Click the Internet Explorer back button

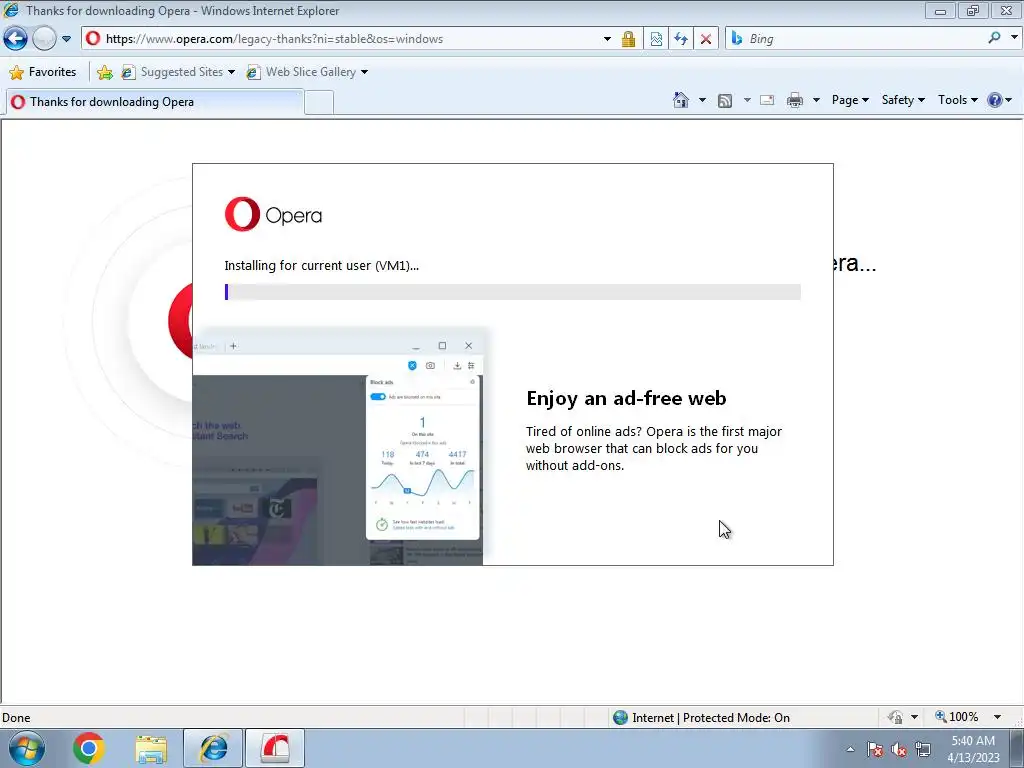[16, 39]
